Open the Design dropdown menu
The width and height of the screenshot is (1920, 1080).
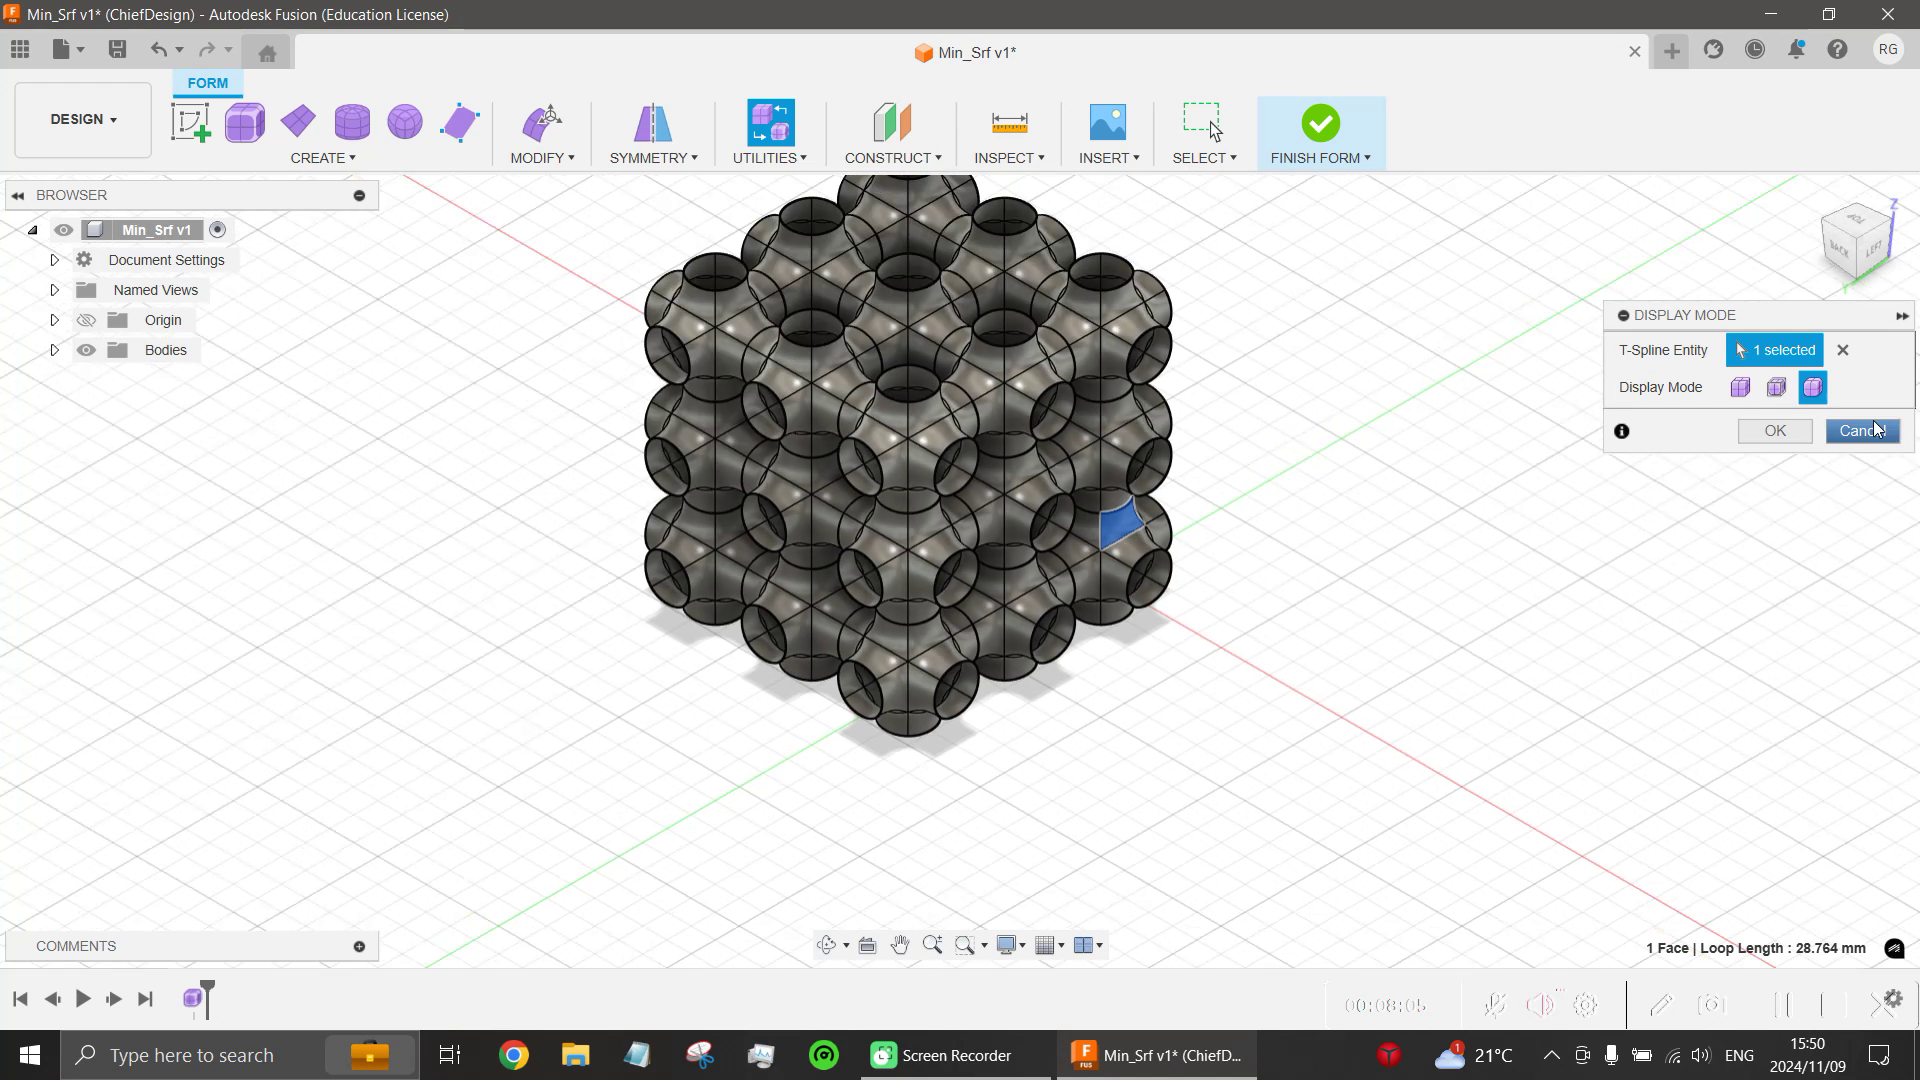coord(83,119)
